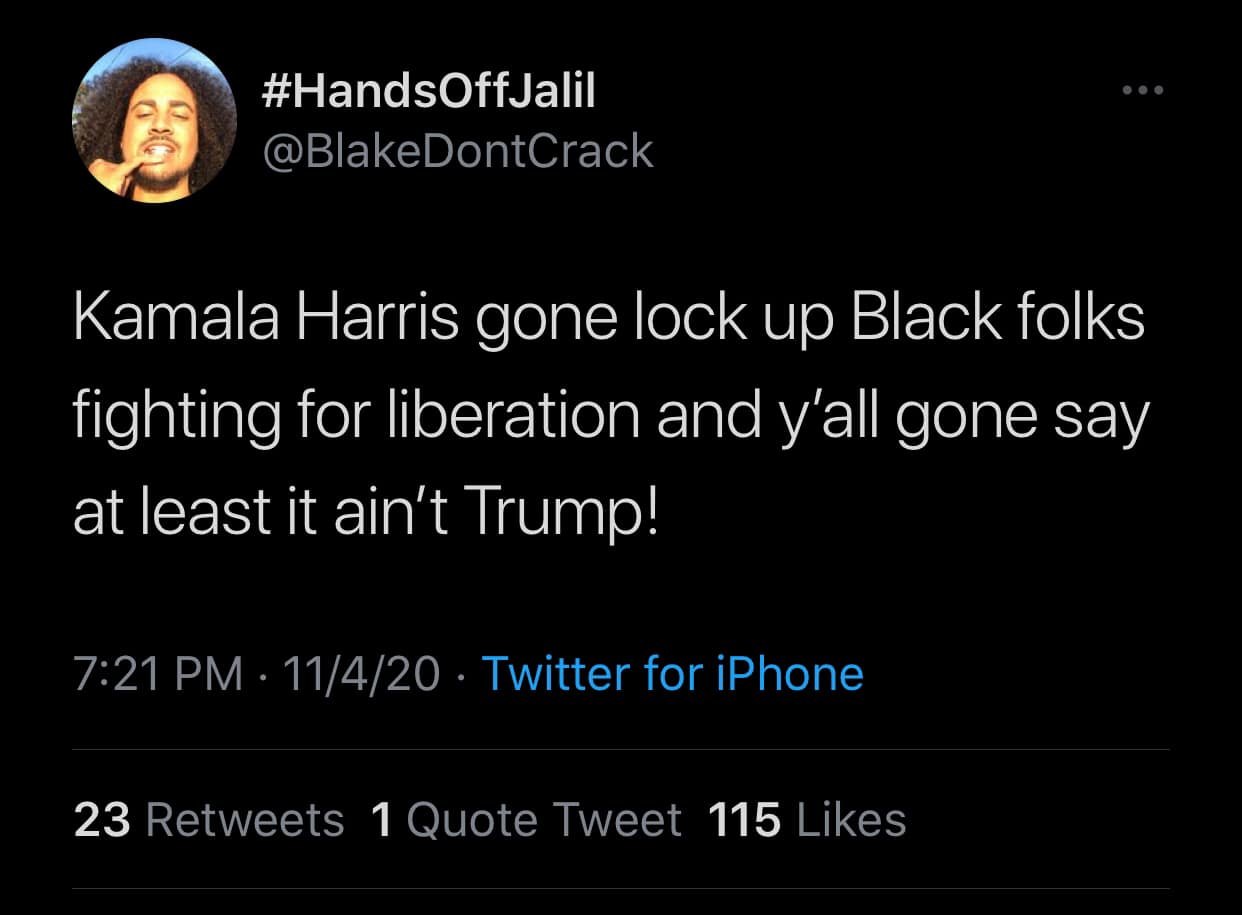The width and height of the screenshot is (1242, 915).
Task: Click the word "fighting" in the tweet
Action: (177, 414)
